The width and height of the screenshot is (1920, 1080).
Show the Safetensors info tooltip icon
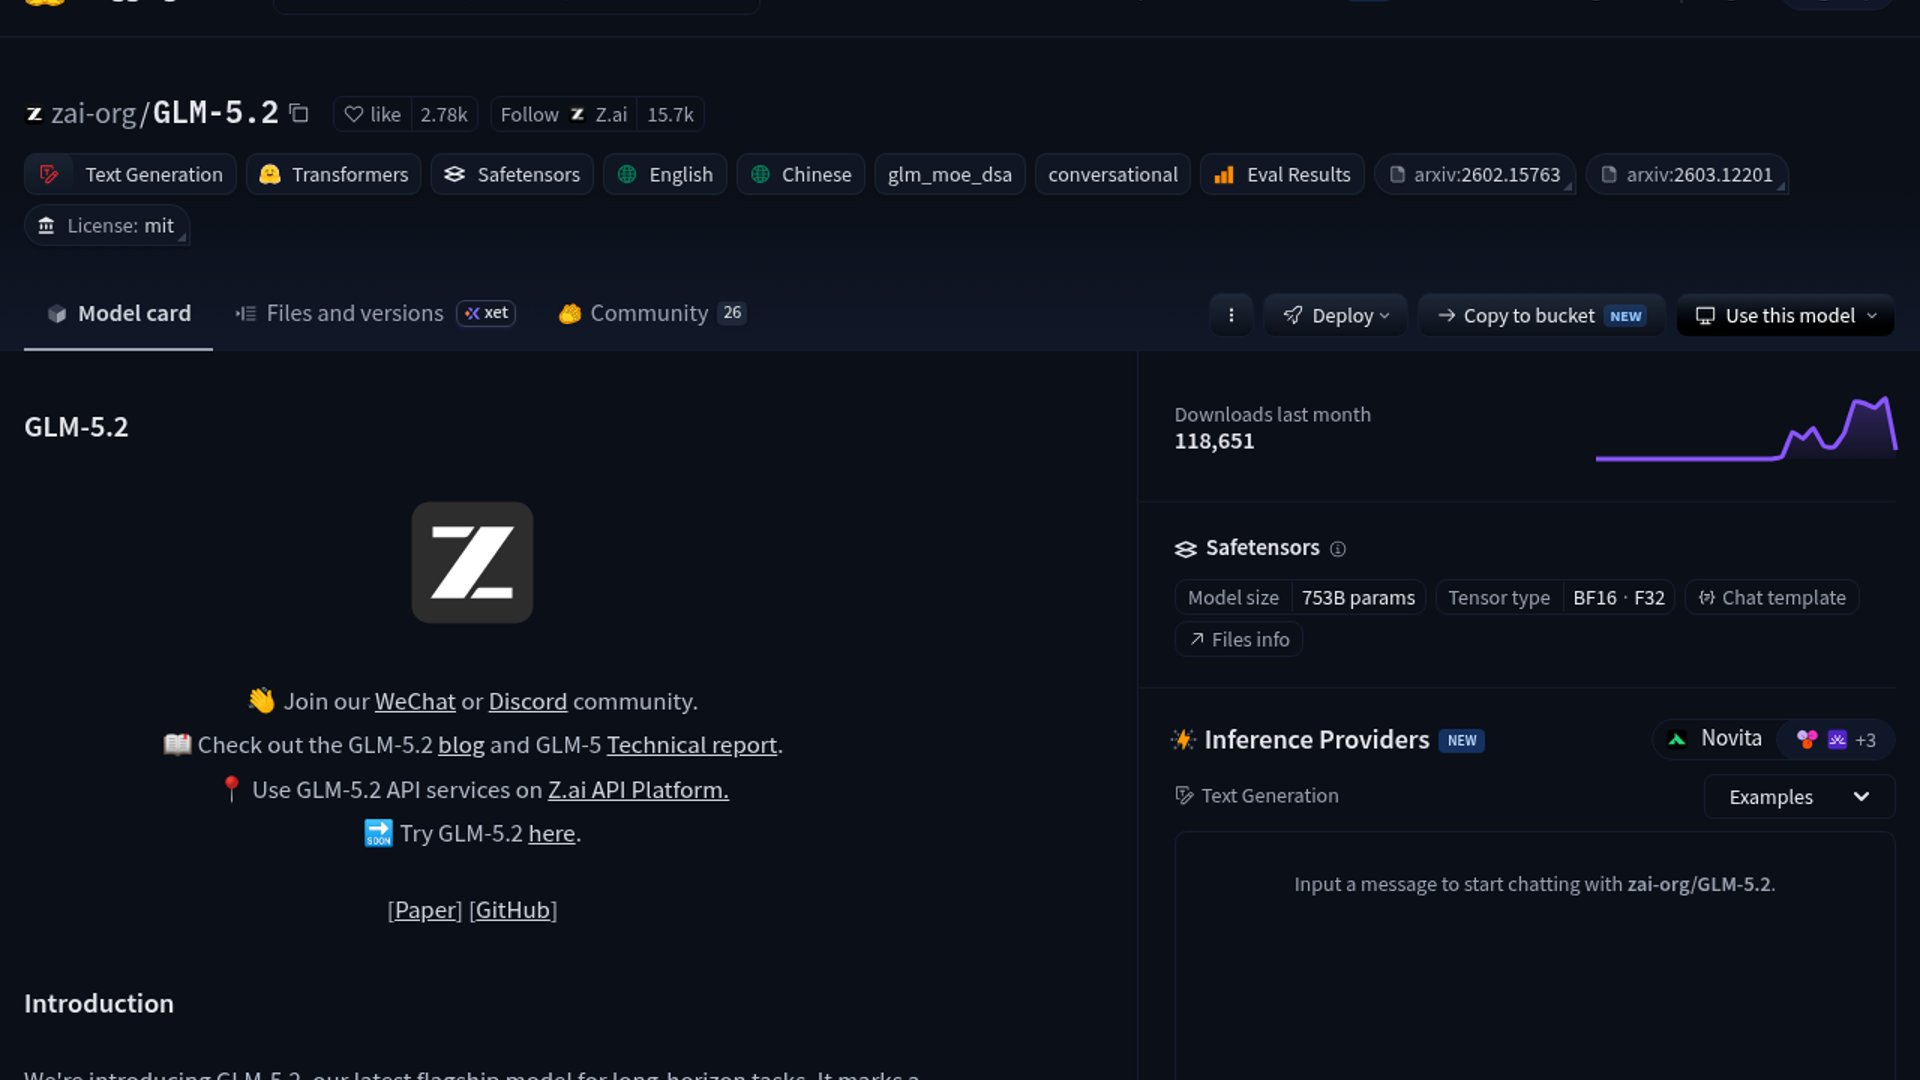(x=1338, y=549)
